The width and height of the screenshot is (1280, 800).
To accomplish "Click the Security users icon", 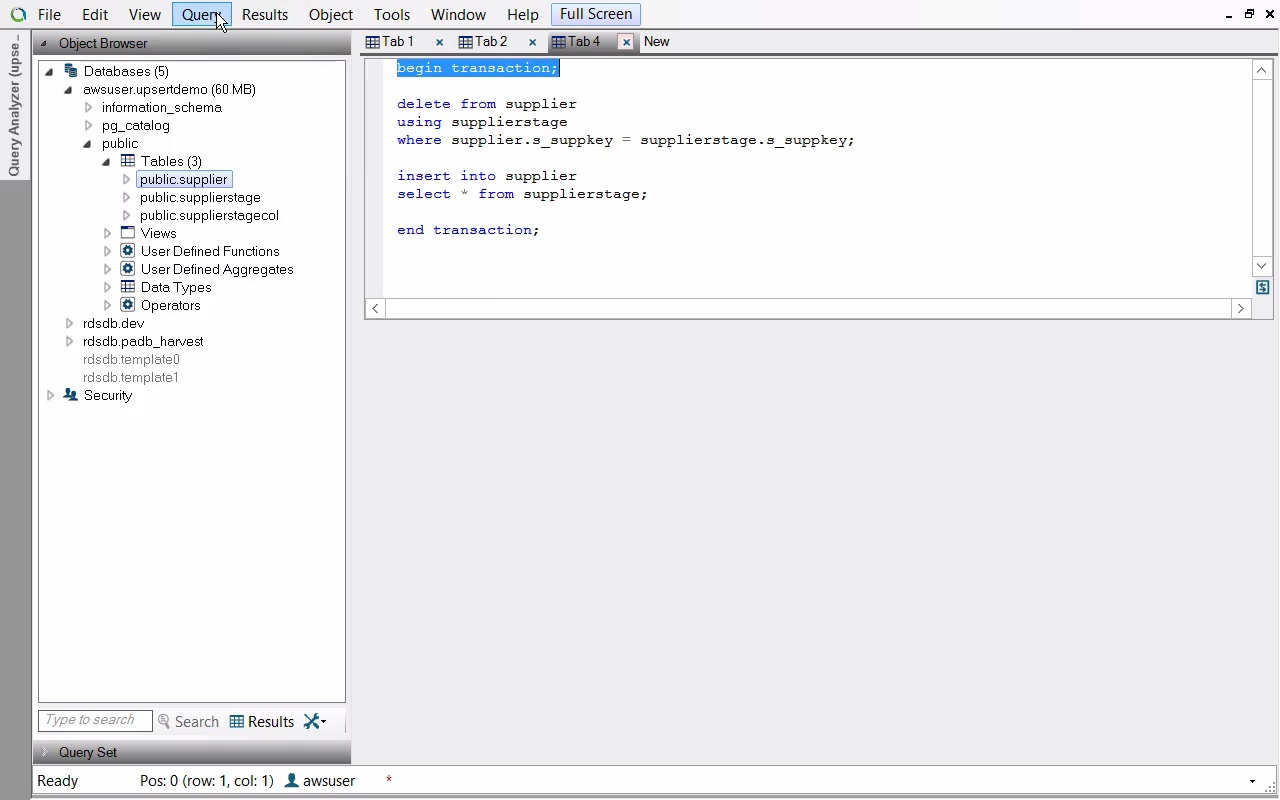I will 71,395.
